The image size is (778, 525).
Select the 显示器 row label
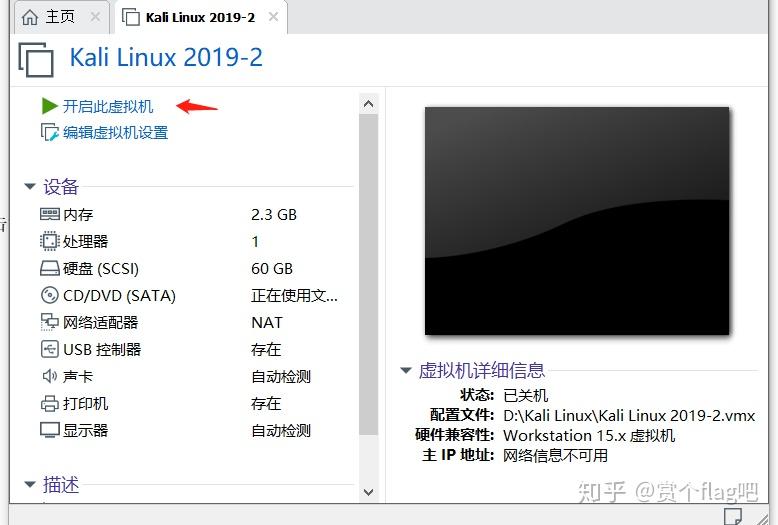(85, 430)
